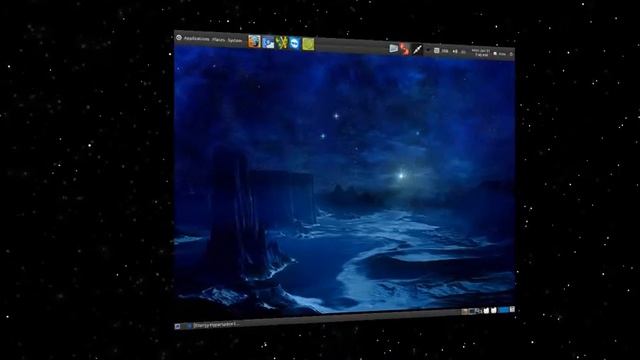640x360 pixels.
Task: Launch the blue Thunderbird mail launcher
Action: (x=268, y=42)
